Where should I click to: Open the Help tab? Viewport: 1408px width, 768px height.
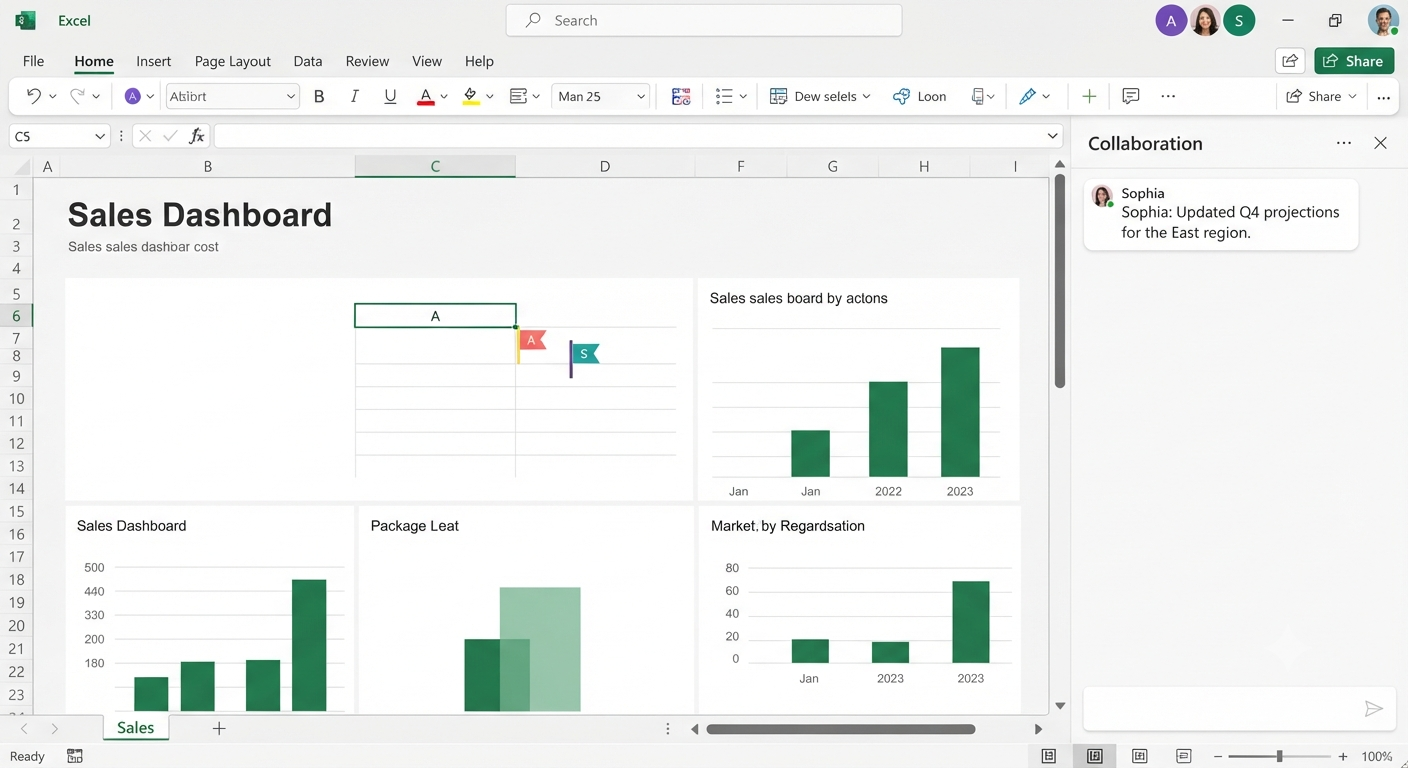[479, 61]
